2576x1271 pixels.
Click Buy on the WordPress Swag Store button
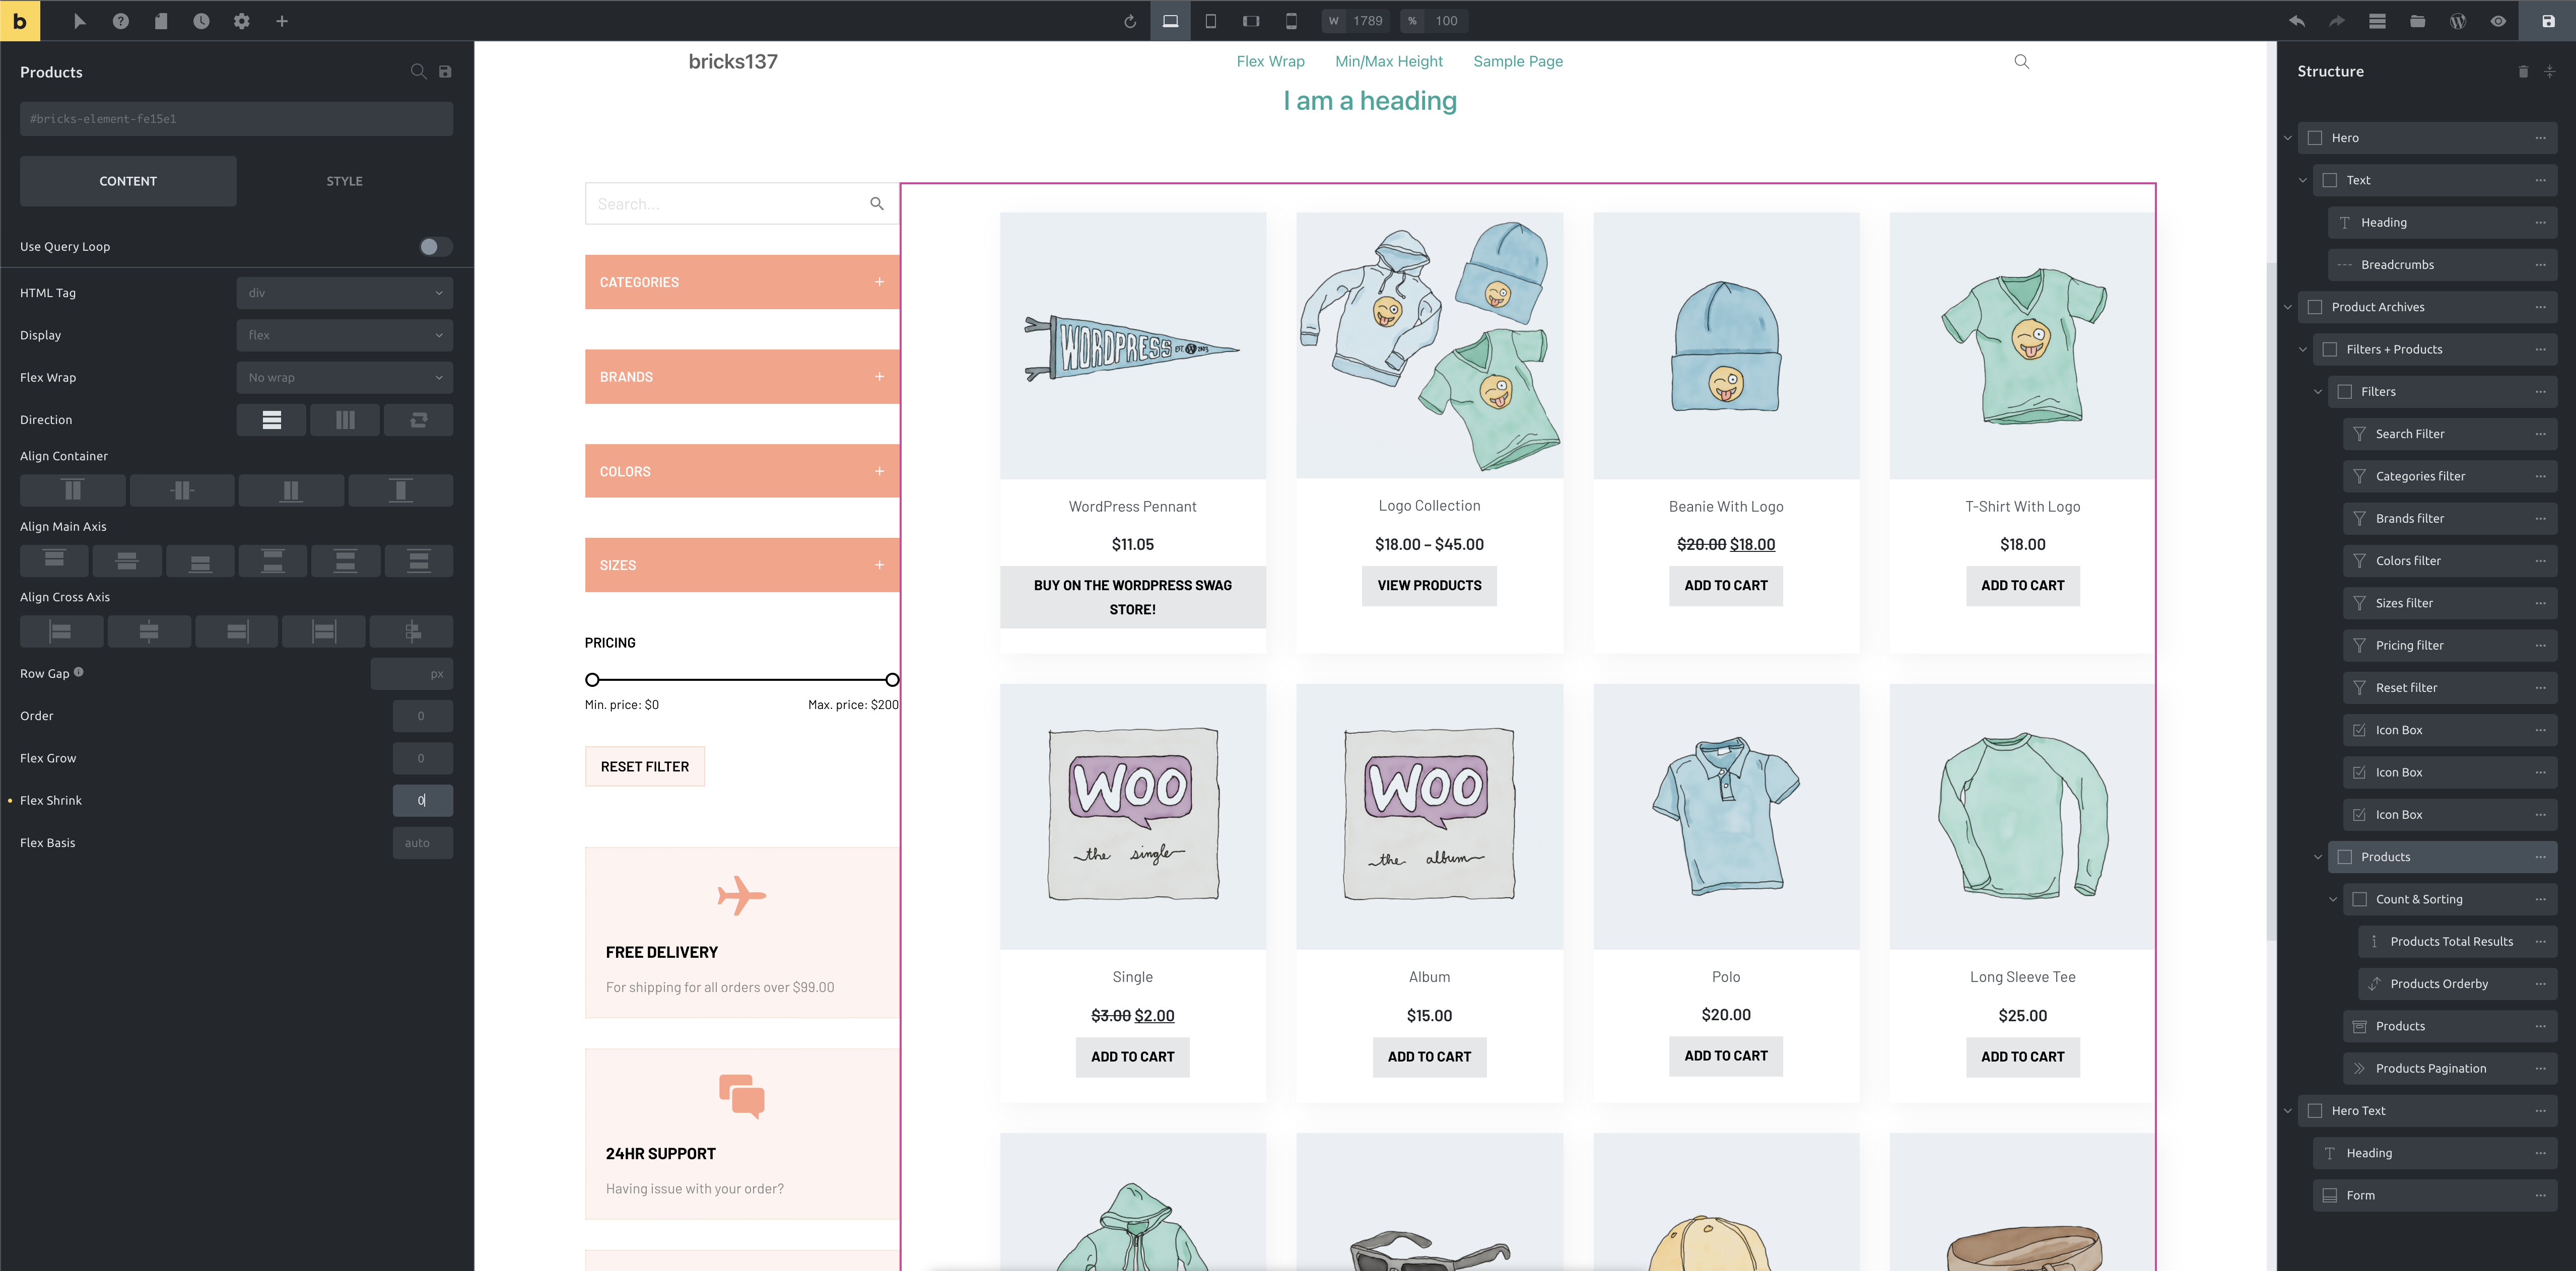click(x=1132, y=597)
